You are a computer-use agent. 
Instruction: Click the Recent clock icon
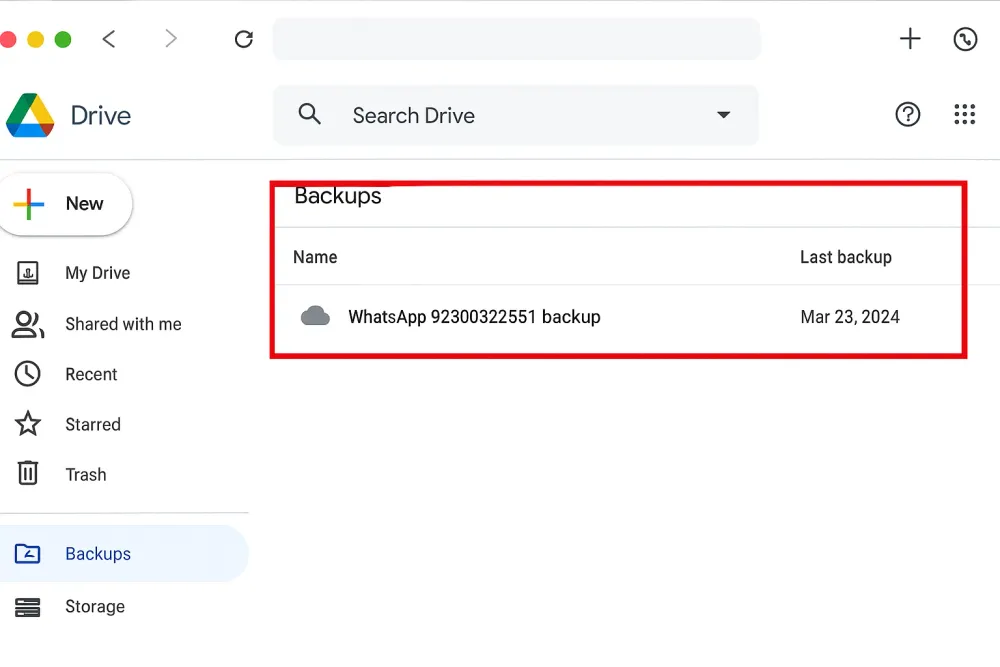pos(27,374)
